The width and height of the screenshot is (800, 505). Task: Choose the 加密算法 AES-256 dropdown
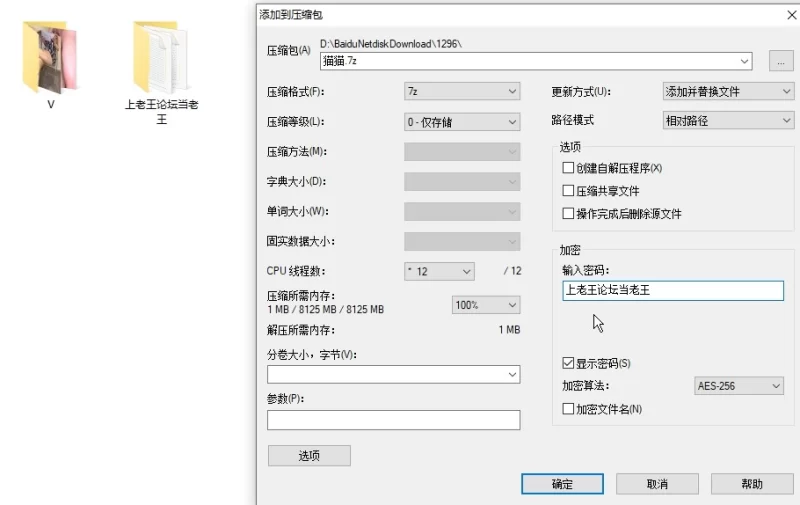tap(739, 386)
